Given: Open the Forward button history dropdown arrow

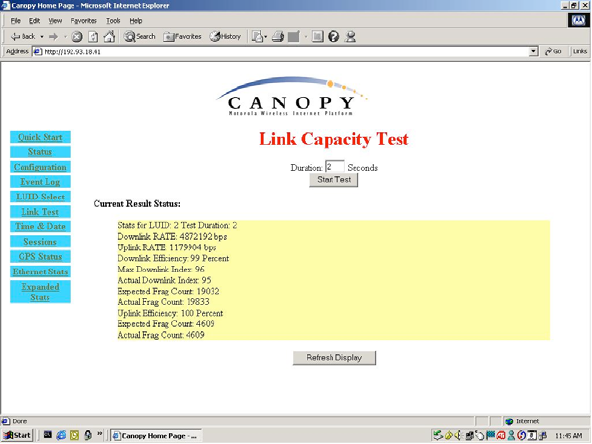Looking at the screenshot, I should click(x=65, y=37).
